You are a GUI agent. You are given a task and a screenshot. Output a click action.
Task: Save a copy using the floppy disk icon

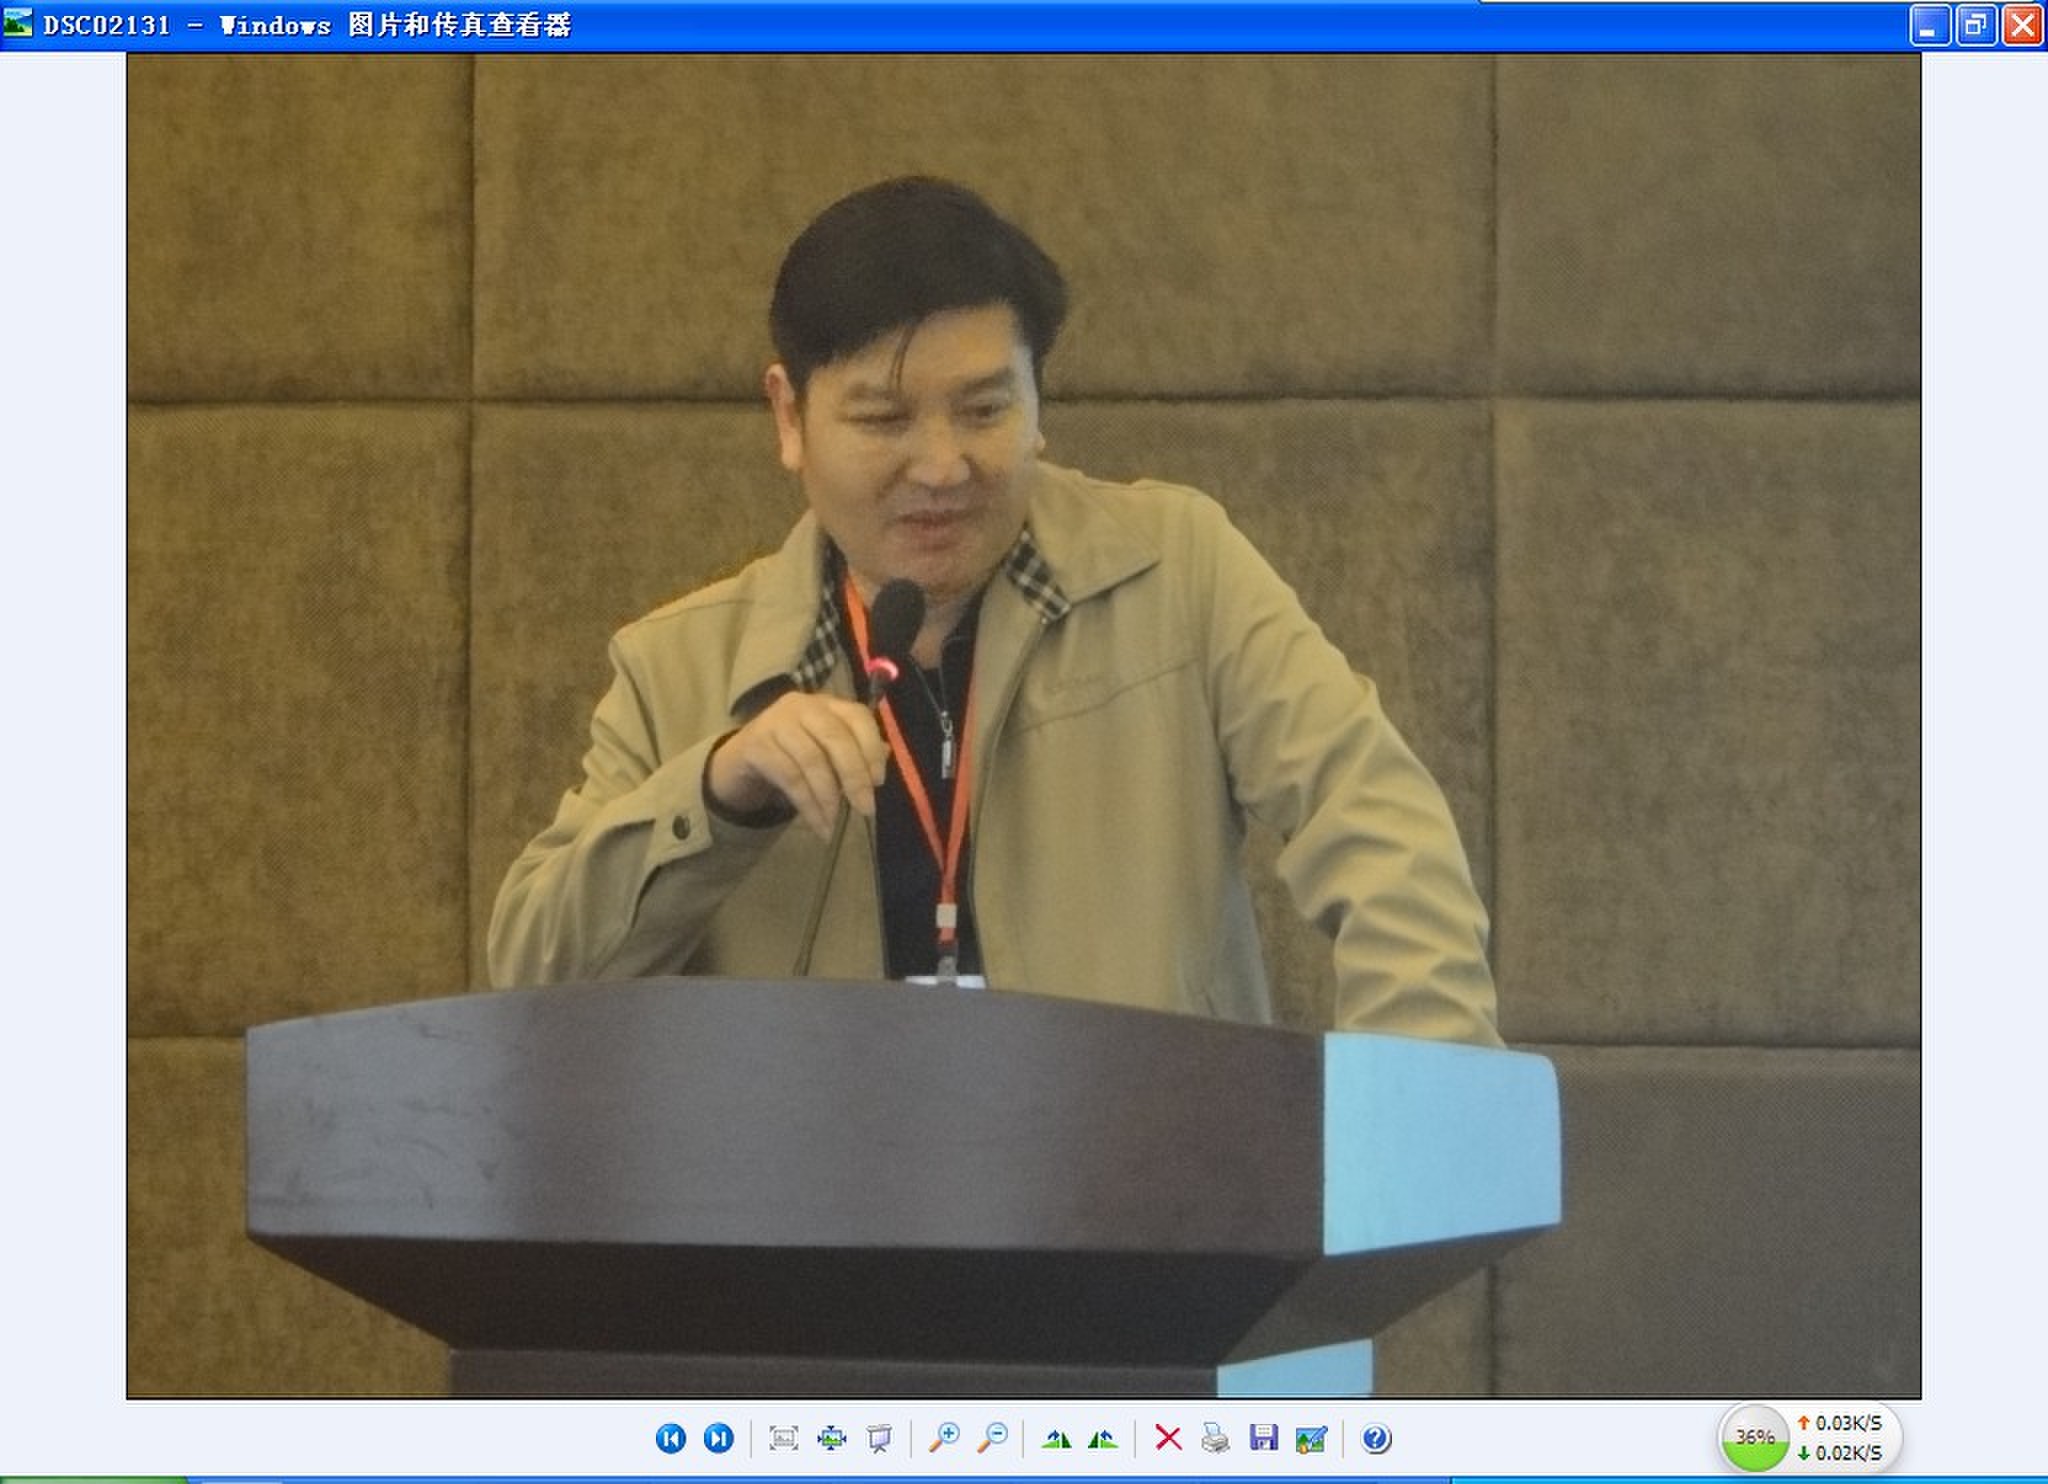click(1263, 1438)
